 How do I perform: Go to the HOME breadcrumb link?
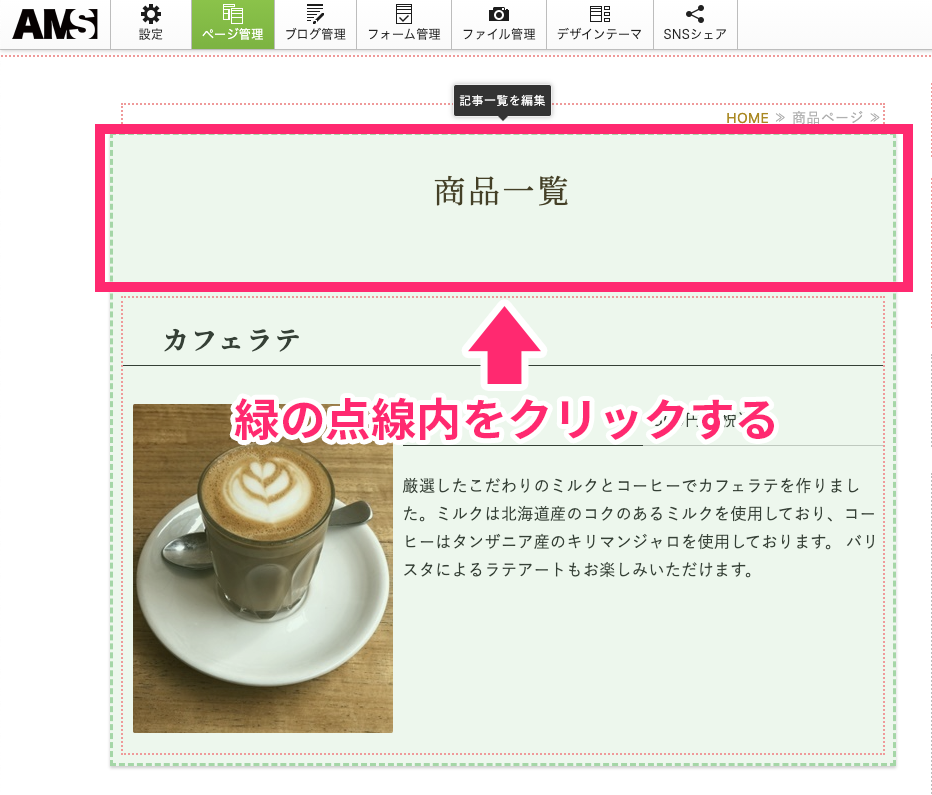747,118
